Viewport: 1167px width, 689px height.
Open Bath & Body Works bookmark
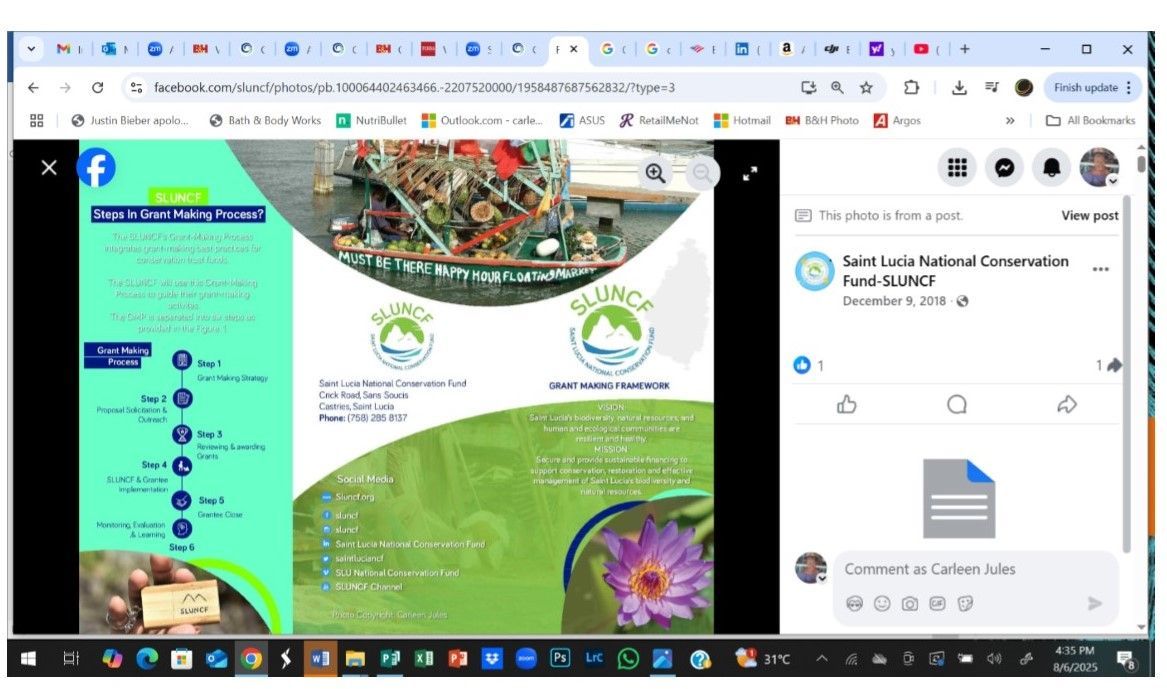click(266, 121)
